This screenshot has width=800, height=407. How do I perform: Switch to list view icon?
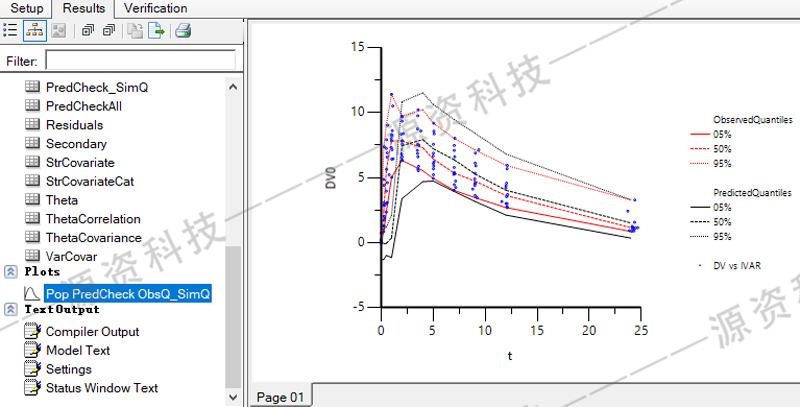click(x=10, y=31)
